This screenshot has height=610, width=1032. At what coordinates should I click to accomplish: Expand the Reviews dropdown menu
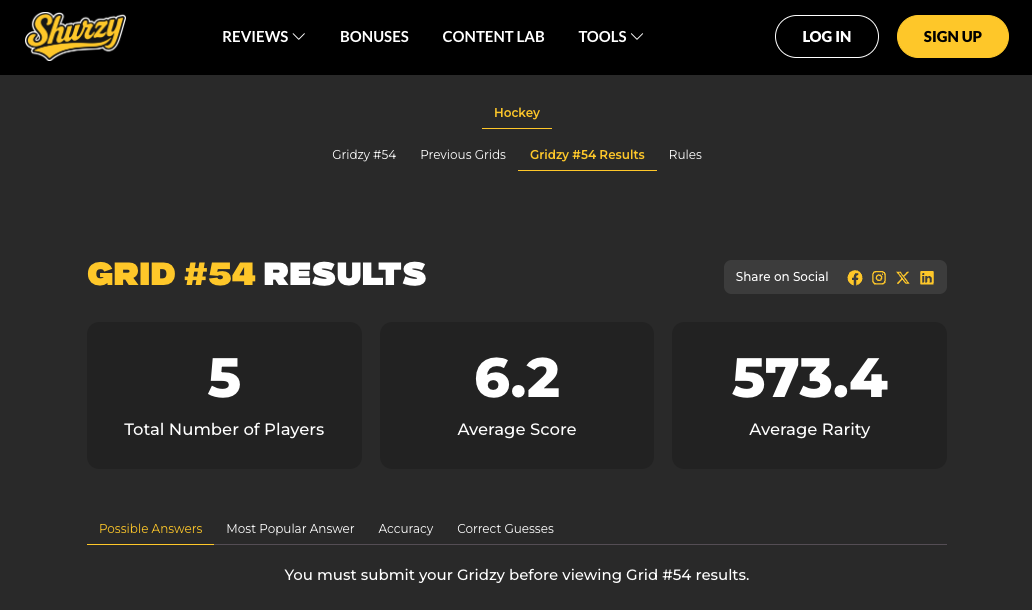pos(263,37)
